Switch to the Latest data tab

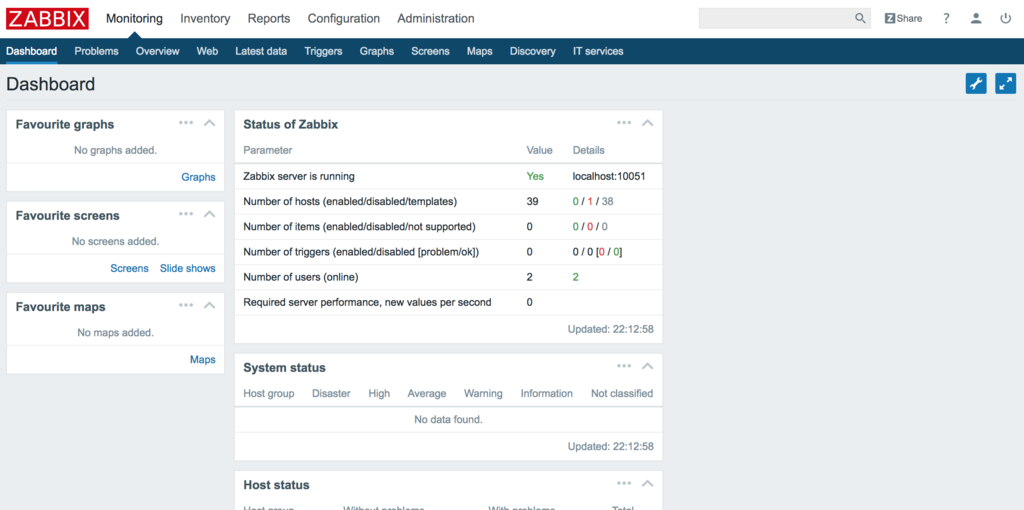click(x=261, y=51)
